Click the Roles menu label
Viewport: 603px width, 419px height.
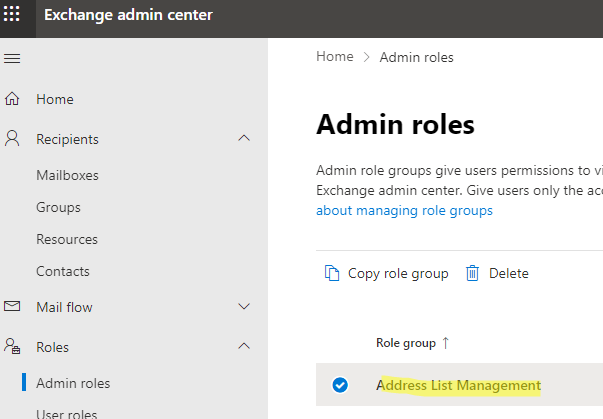(52, 347)
